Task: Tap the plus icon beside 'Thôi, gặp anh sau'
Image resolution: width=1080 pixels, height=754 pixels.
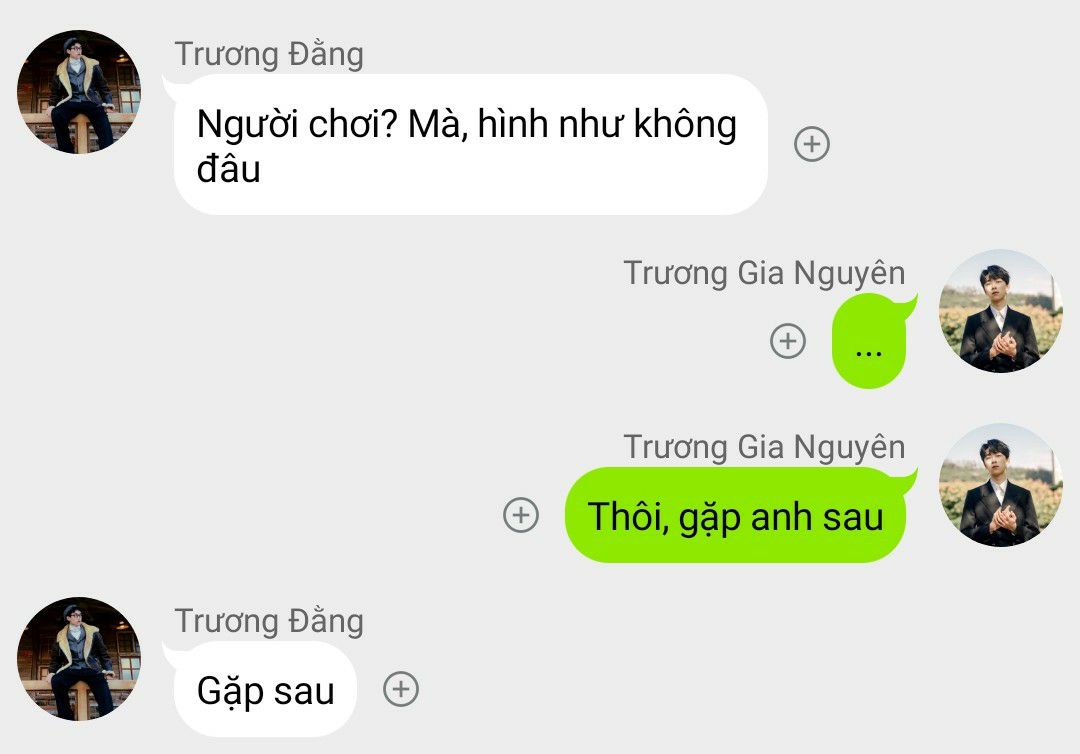Action: pyautogui.click(x=521, y=515)
